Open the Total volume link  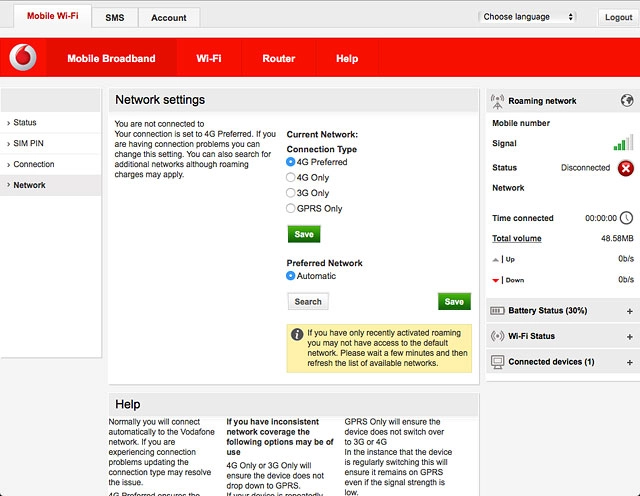click(516, 239)
